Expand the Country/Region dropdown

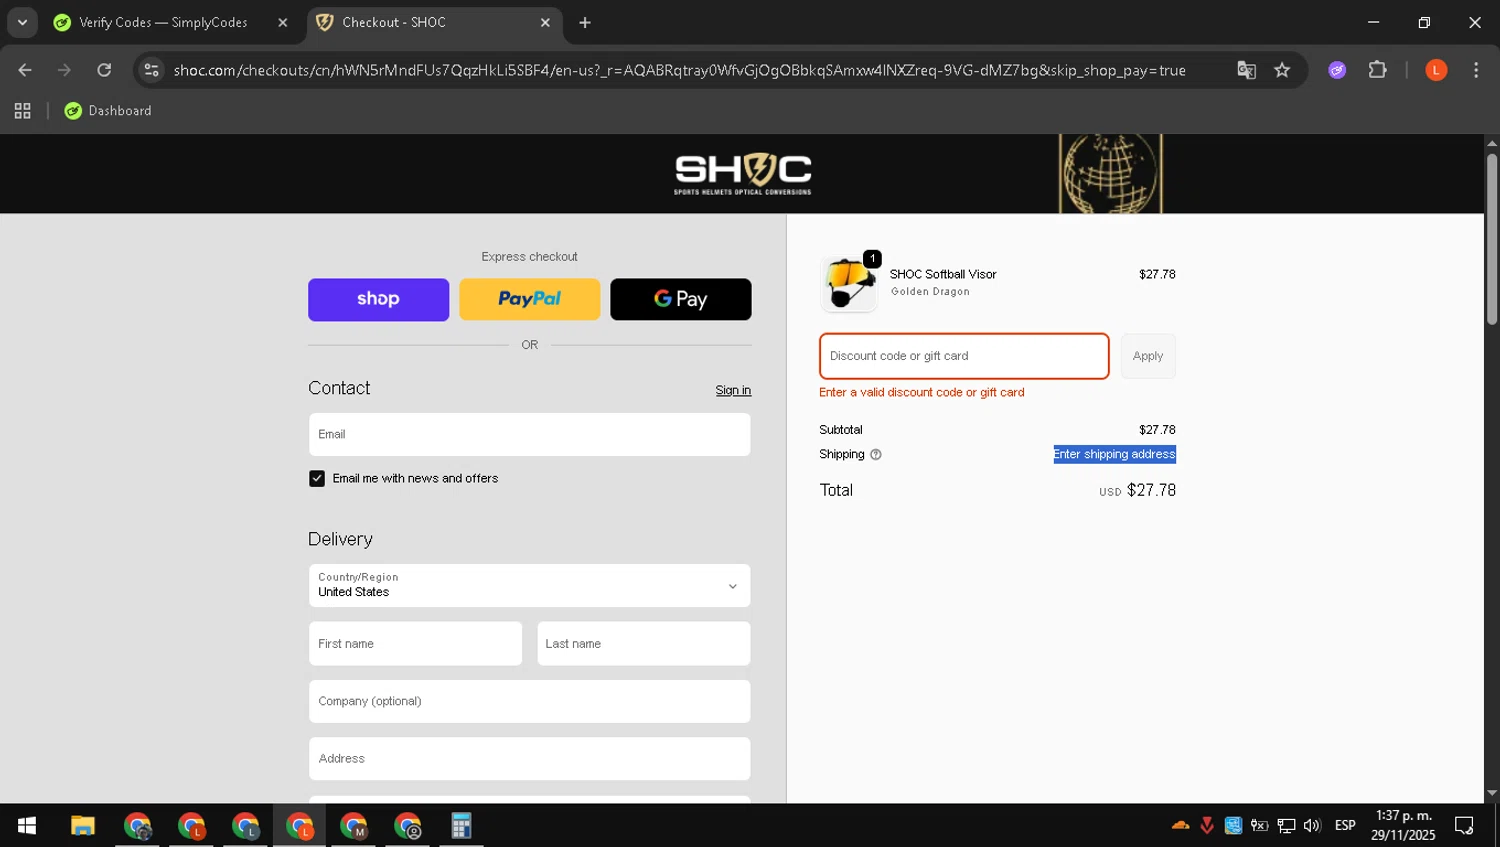(x=529, y=586)
